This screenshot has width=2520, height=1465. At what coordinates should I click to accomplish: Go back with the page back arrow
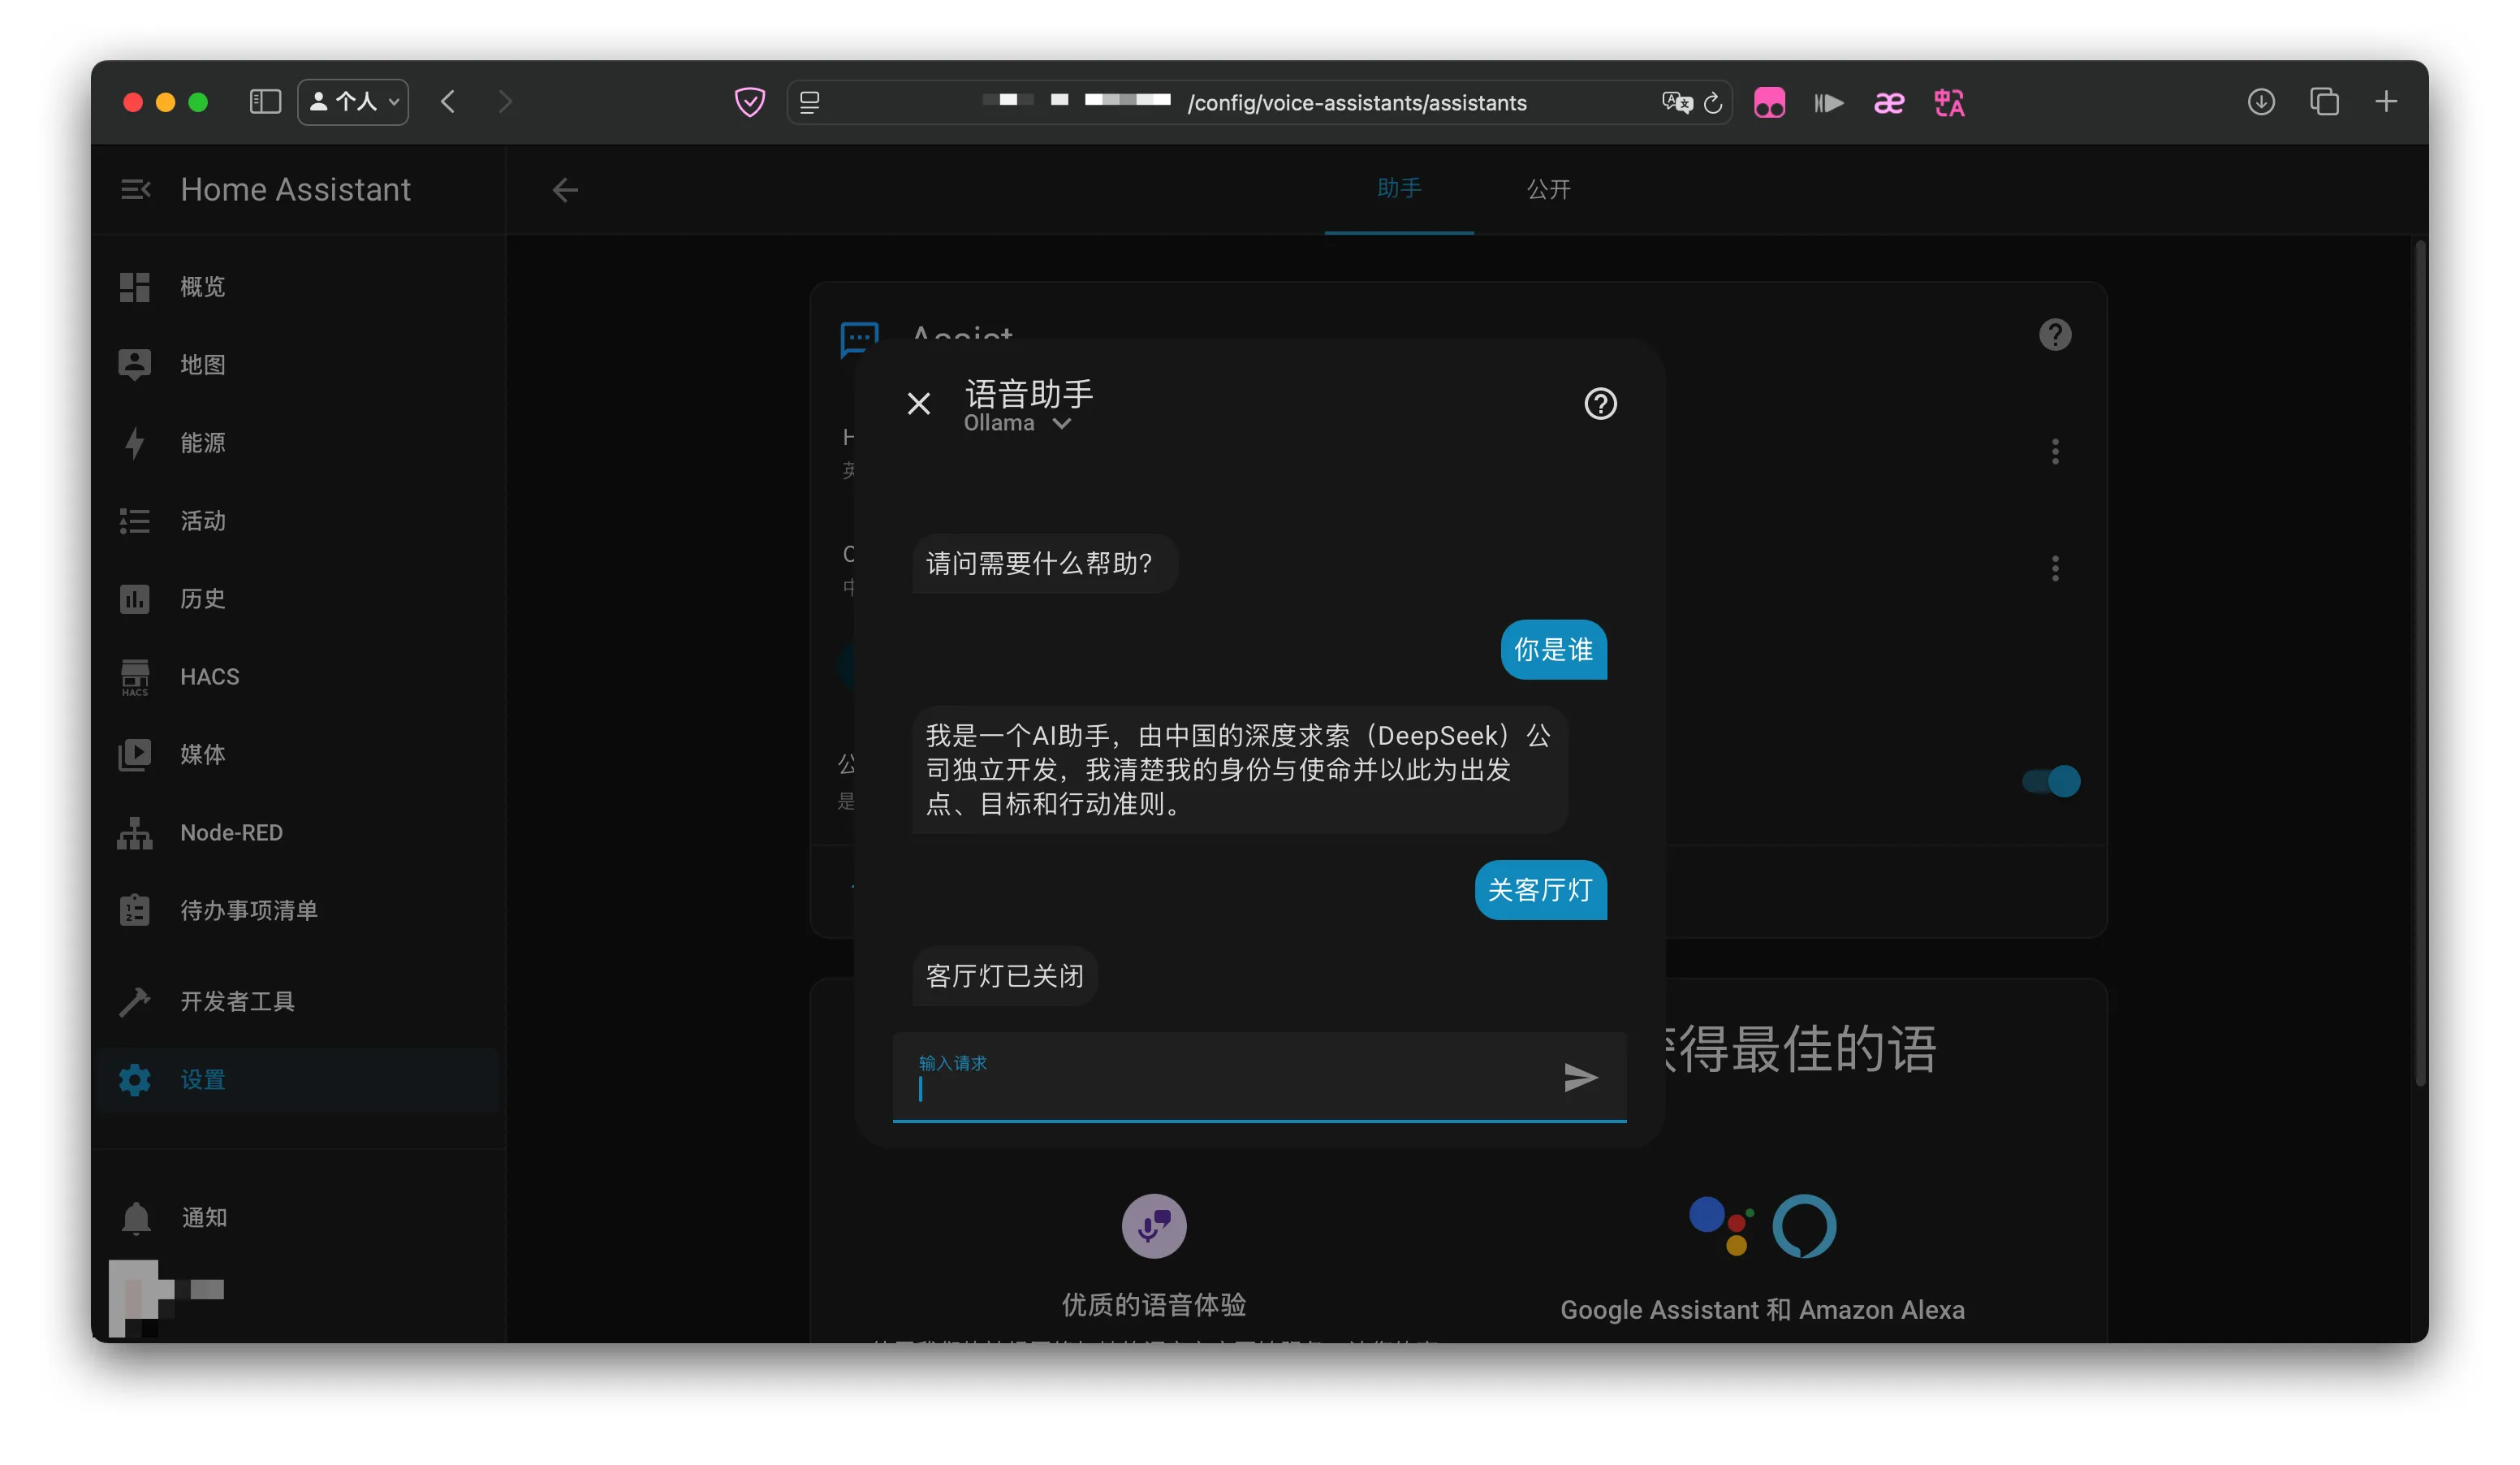(565, 190)
